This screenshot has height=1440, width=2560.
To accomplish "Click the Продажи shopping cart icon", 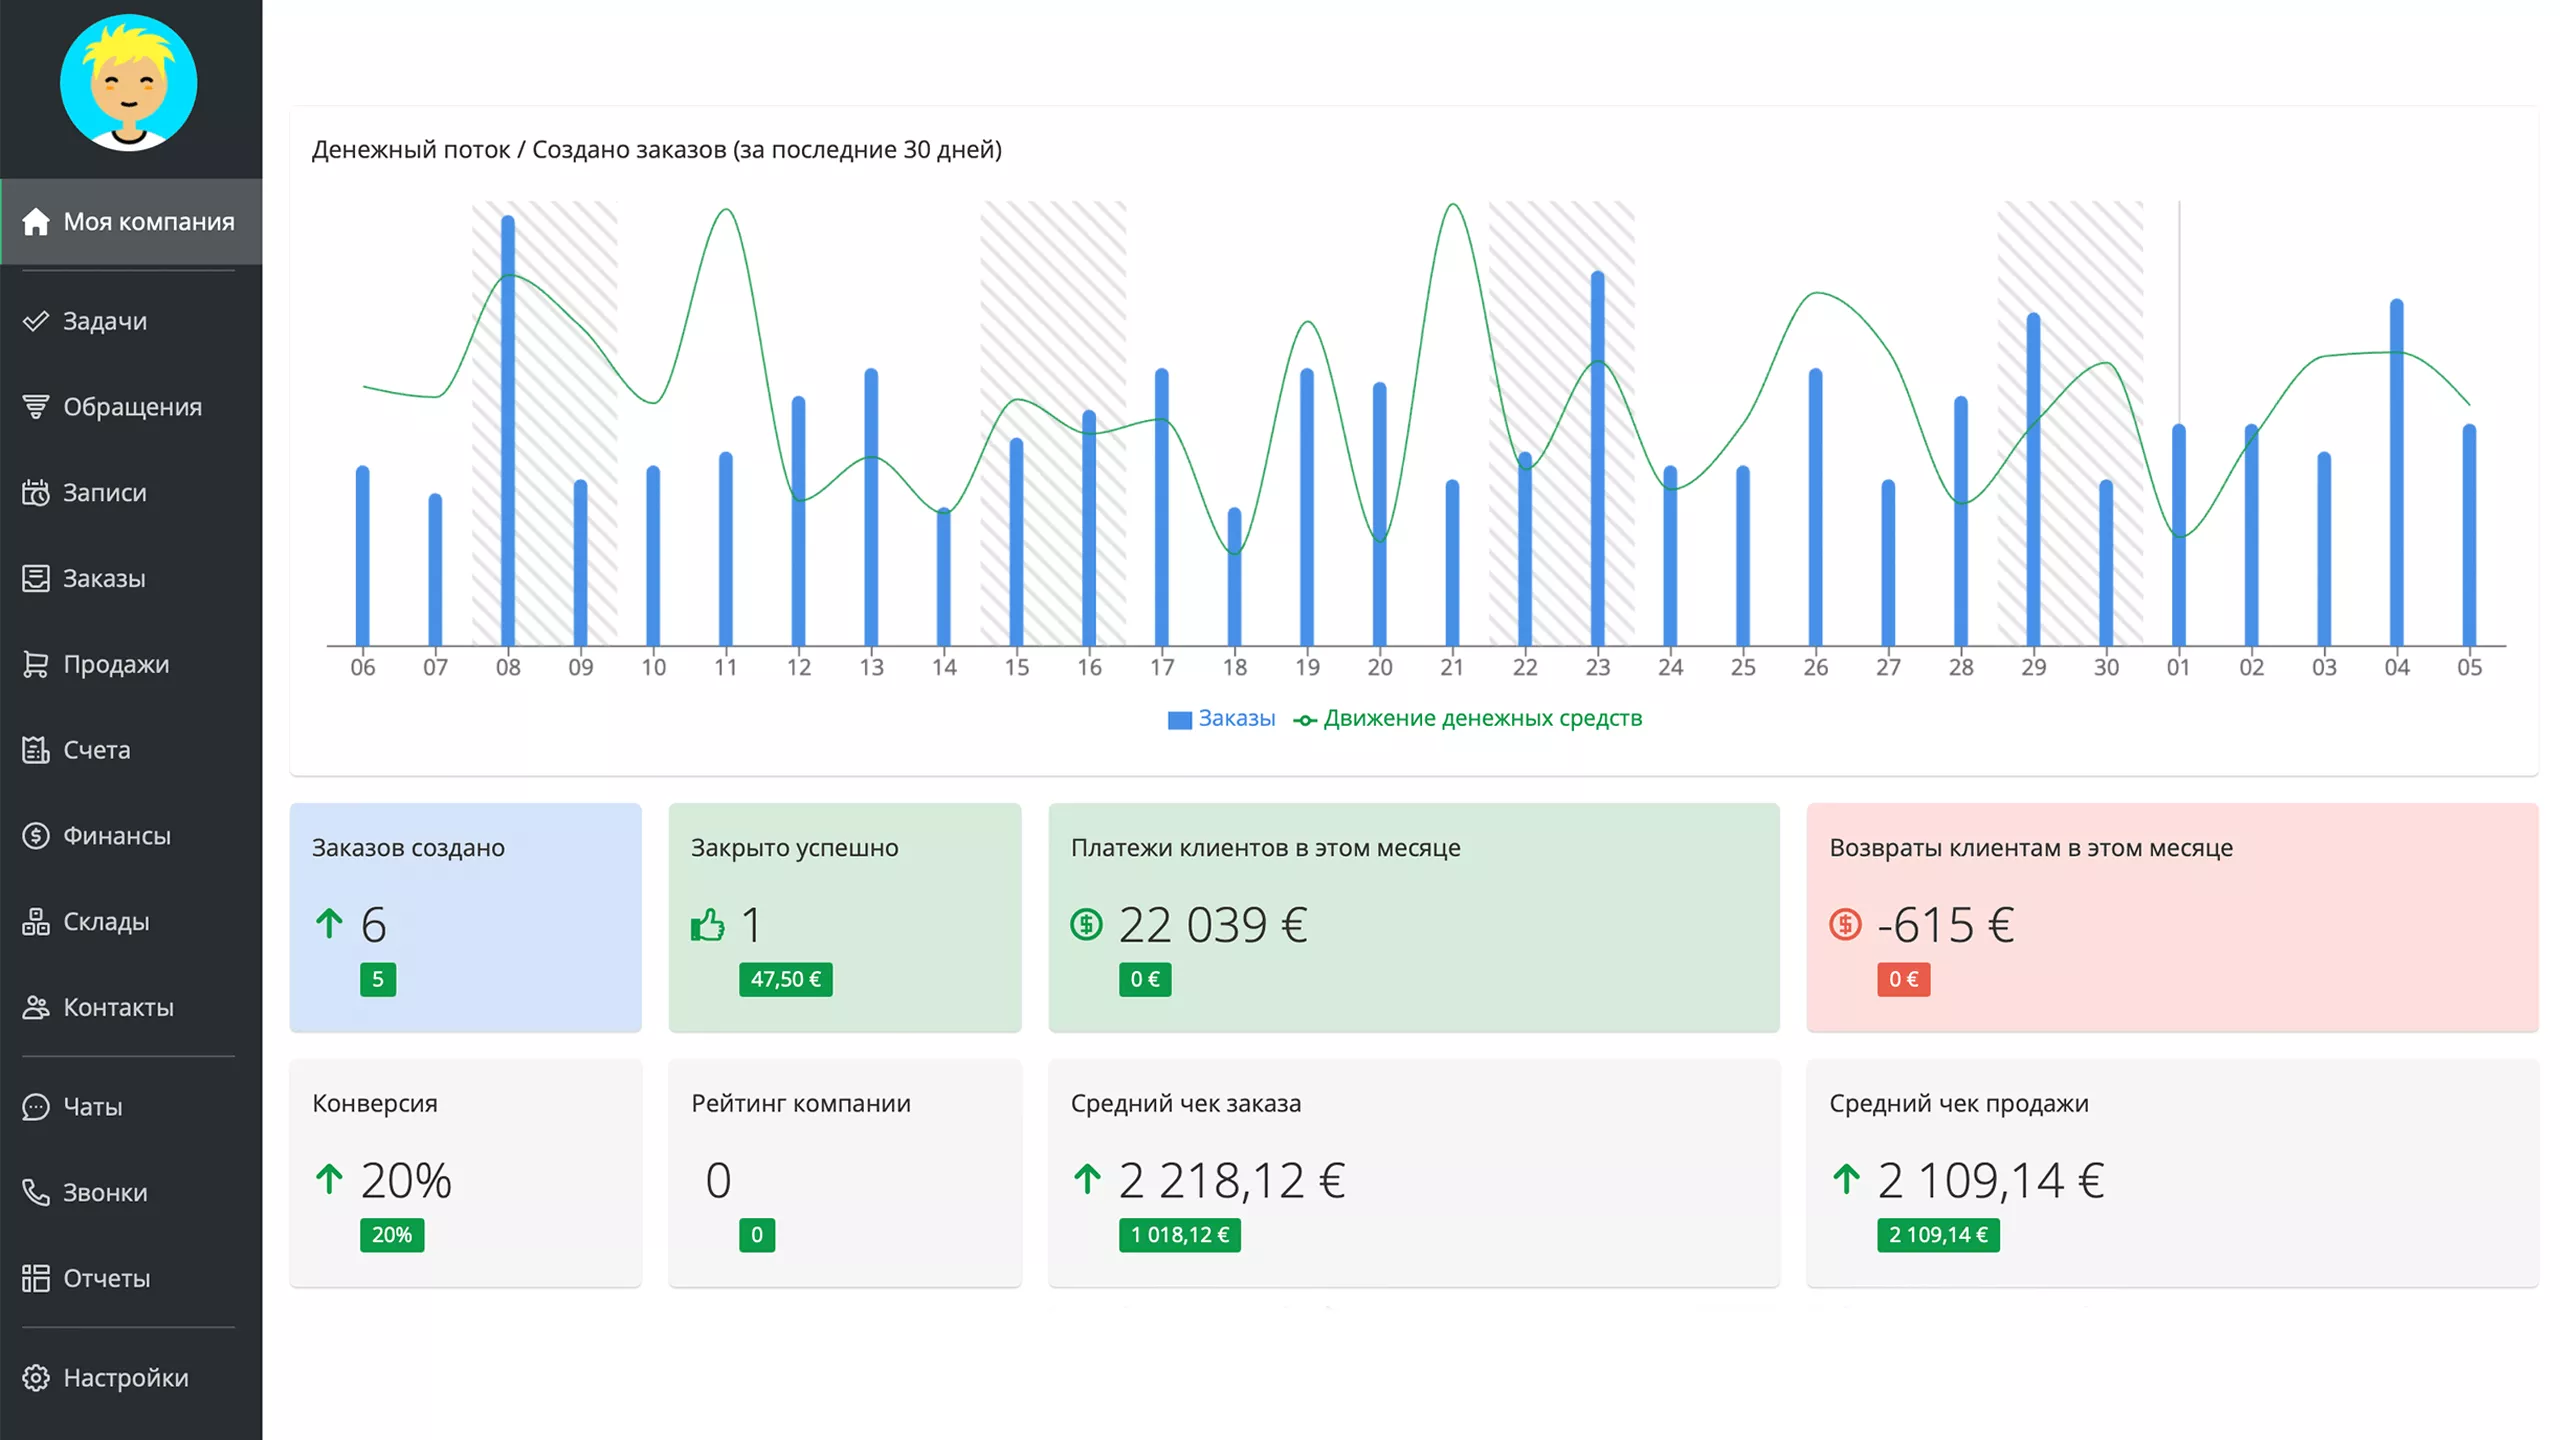I will pos(36,664).
